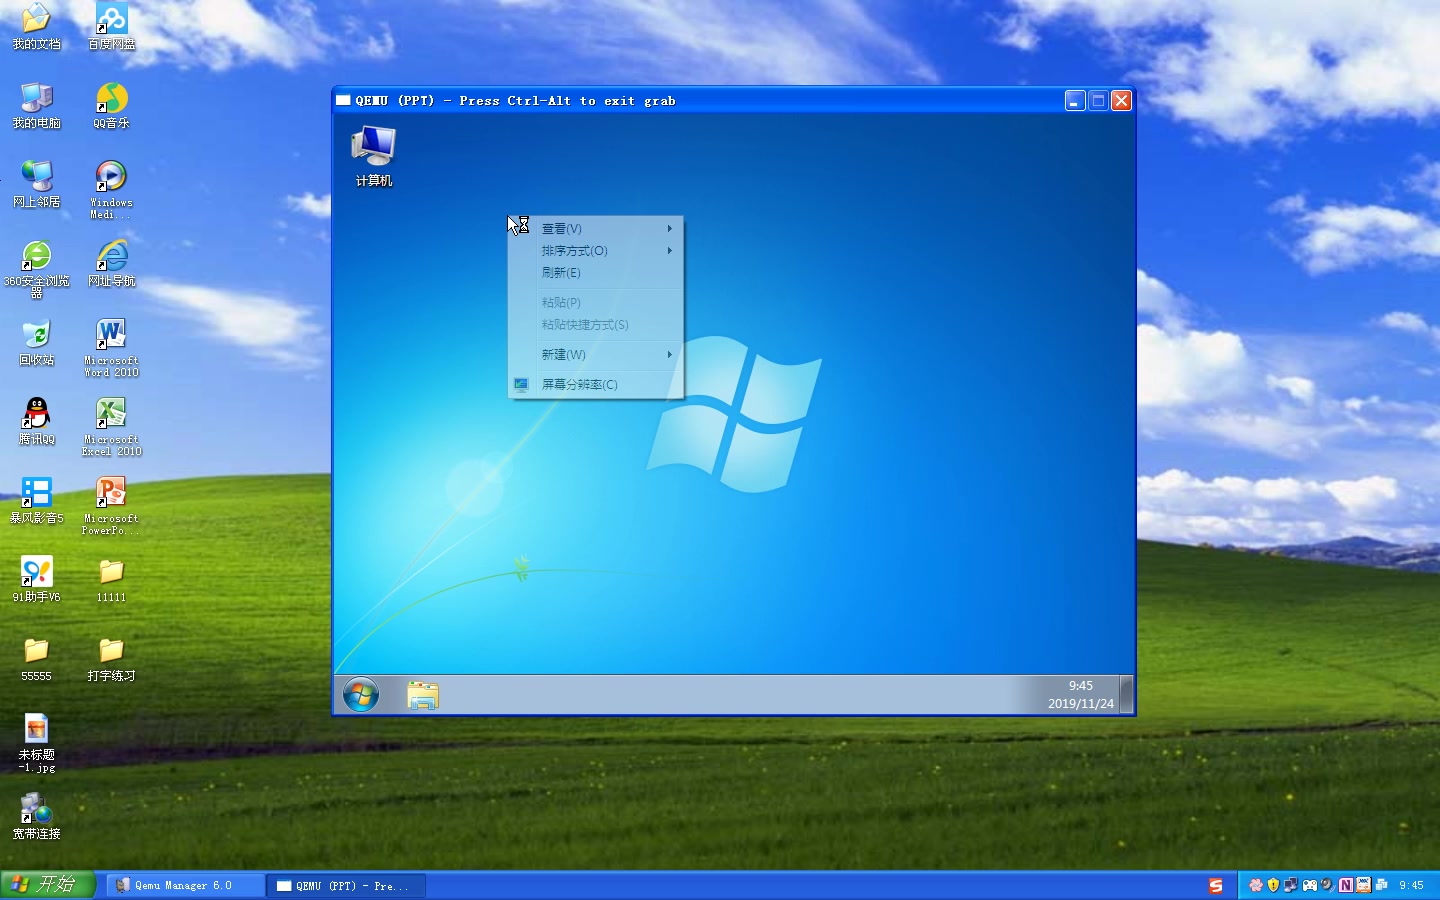
Task: Select the 91助手V6 desktop icon
Action: coord(36,580)
